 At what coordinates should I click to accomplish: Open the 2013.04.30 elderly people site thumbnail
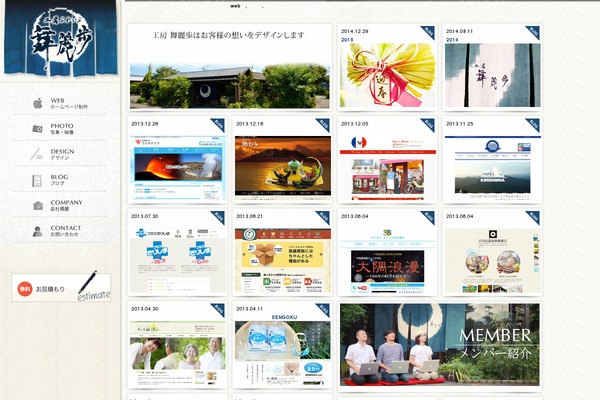click(x=178, y=353)
